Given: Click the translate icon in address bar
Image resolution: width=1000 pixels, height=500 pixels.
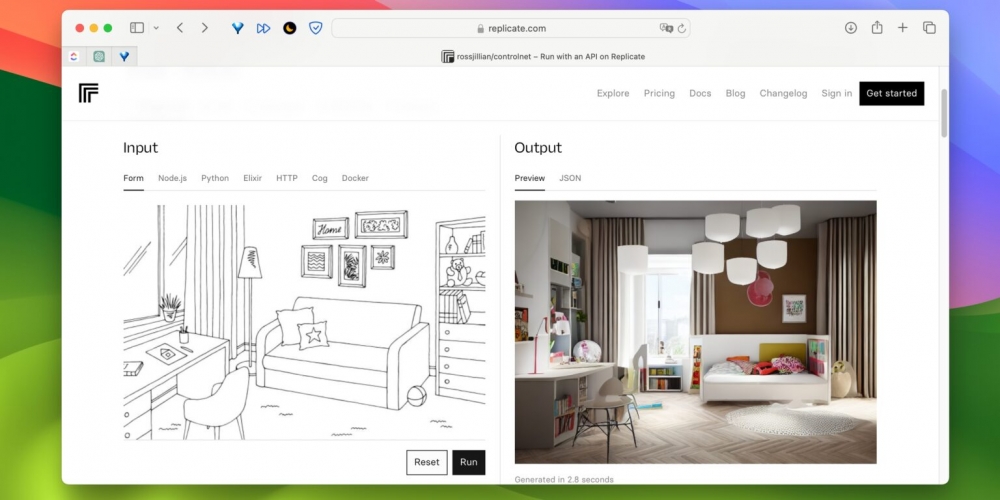Looking at the screenshot, I should [x=666, y=28].
